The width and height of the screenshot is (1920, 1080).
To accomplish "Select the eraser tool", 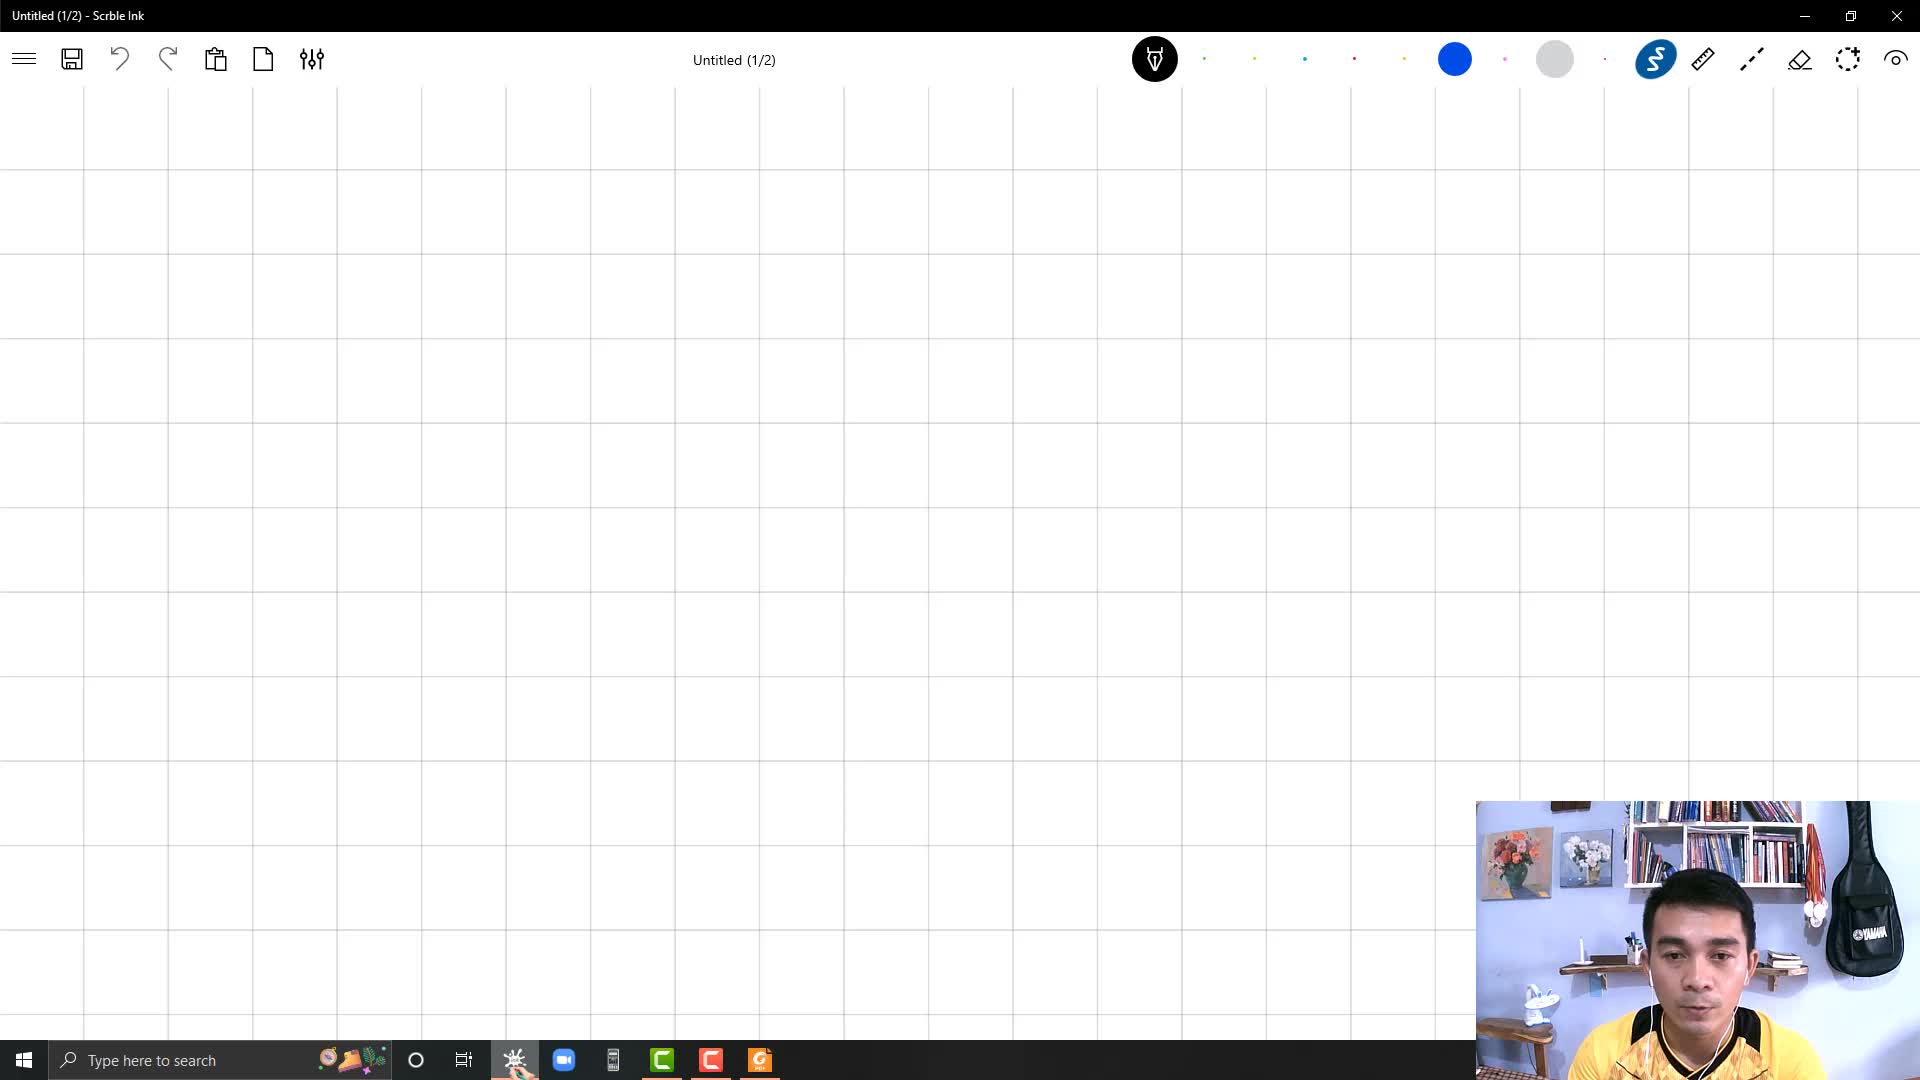I will [1800, 60].
